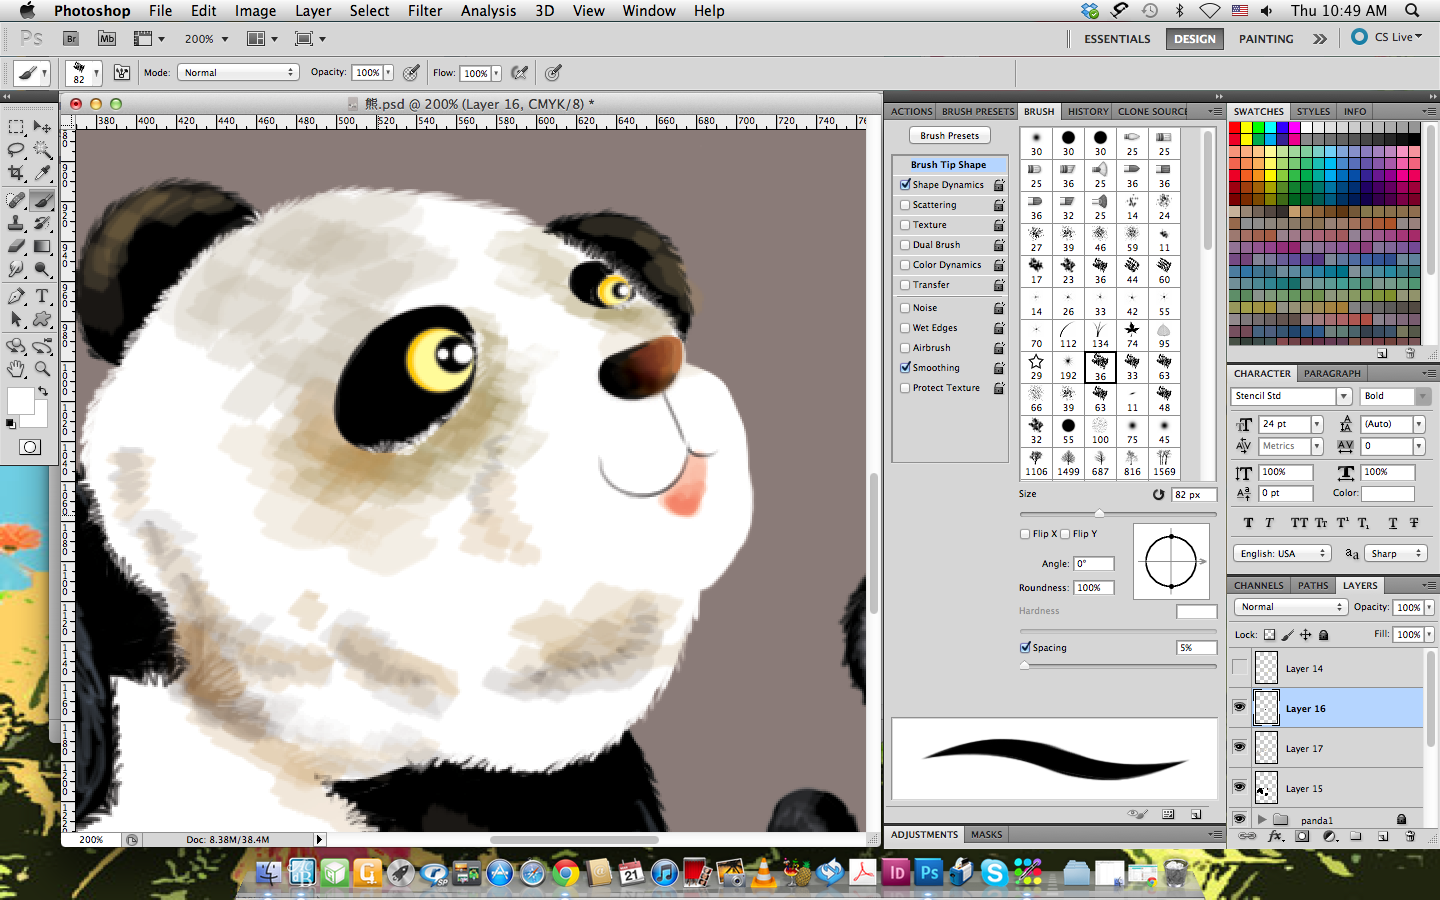Enable Wet Edges checkbox
The height and width of the screenshot is (900, 1440).
click(x=905, y=328)
